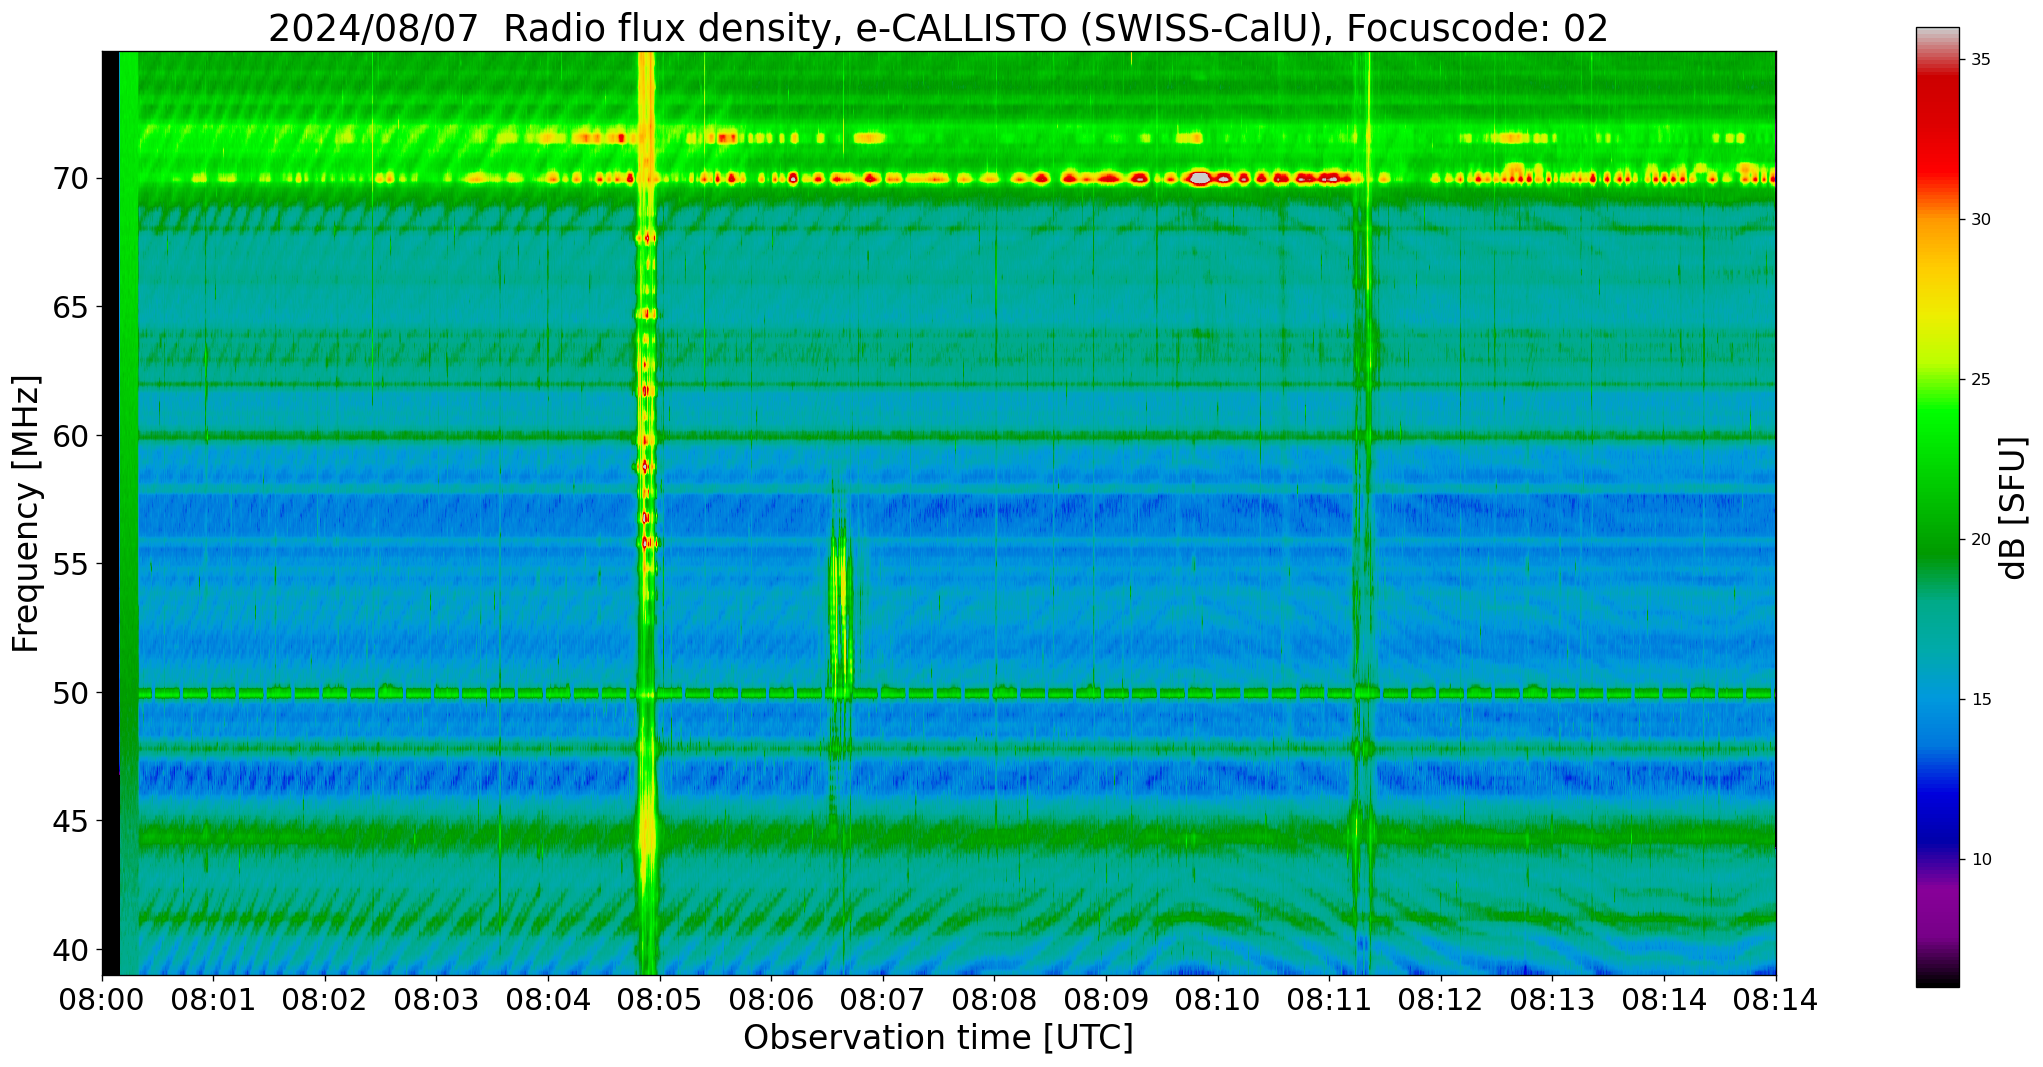The image size is (2043, 1067).
Task: Click the 08:03 time tick label
Action: coord(436,999)
